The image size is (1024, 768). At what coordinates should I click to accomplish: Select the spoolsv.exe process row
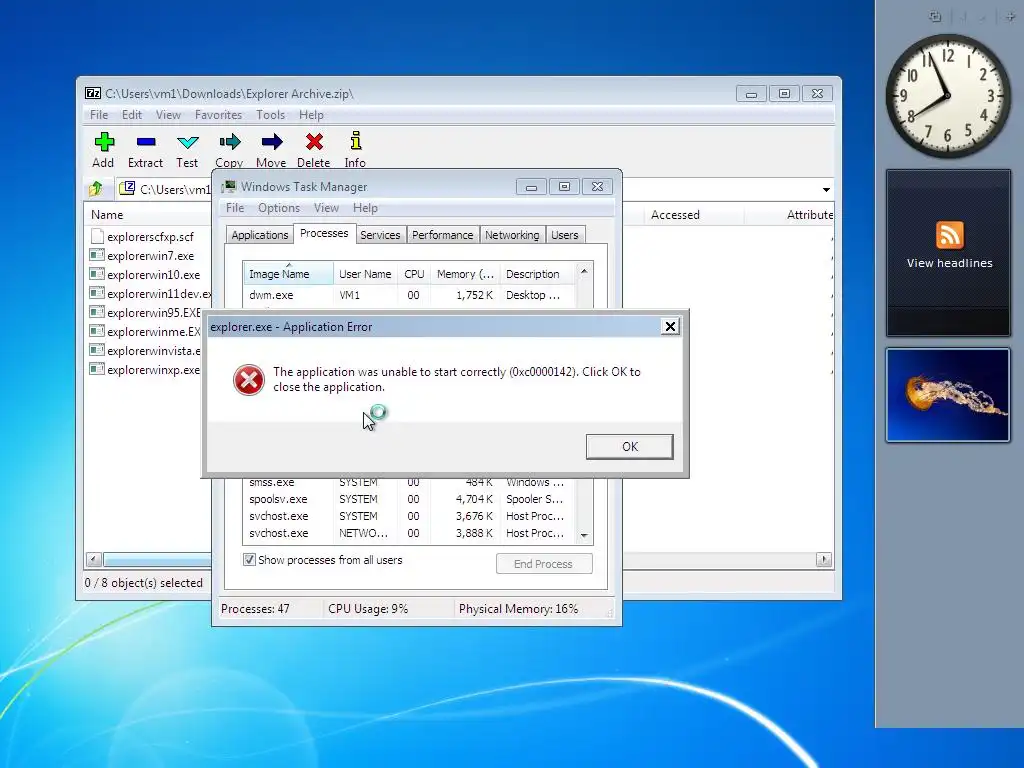tap(409, 499)
